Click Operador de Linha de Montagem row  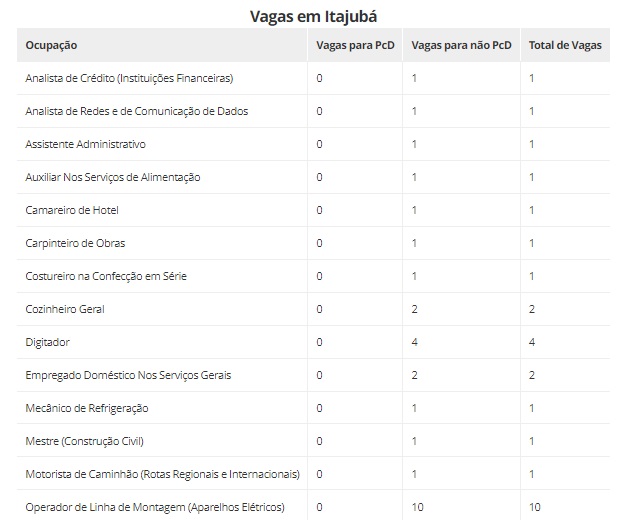click(313, 507)
